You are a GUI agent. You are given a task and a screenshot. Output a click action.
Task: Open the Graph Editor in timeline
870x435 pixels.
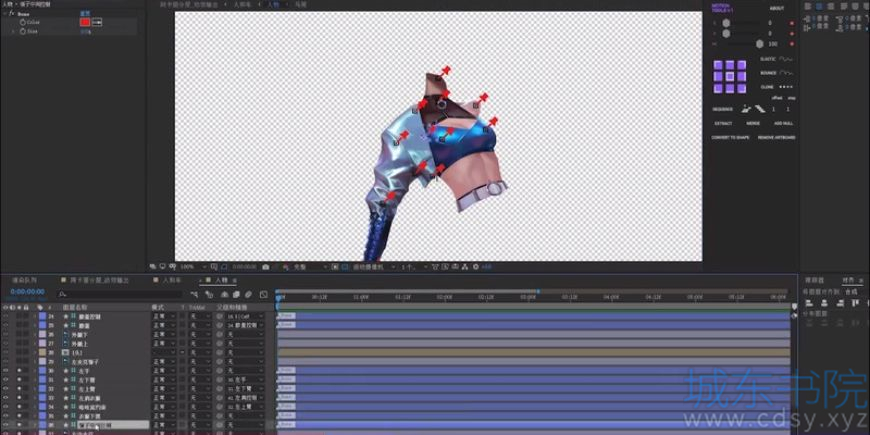264,295
